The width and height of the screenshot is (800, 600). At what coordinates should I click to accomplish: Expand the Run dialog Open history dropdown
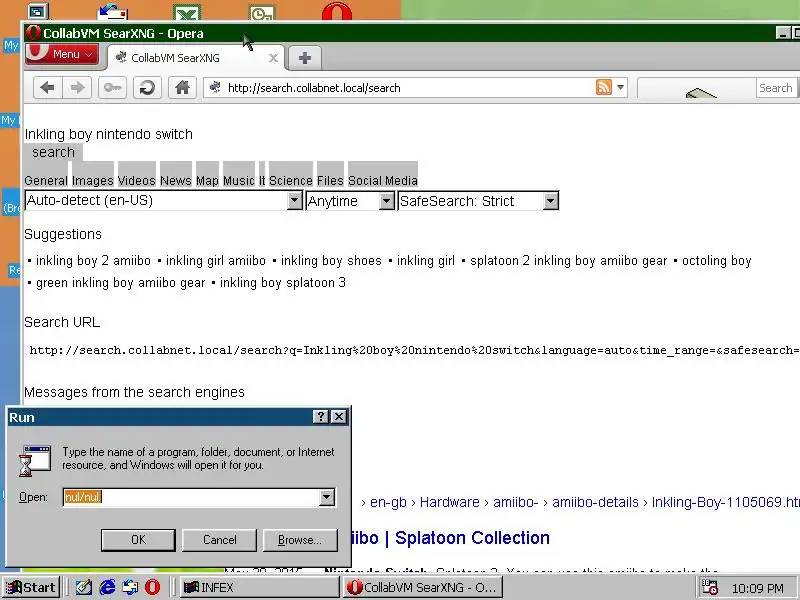pyautogui.click(x=327, y=497)
